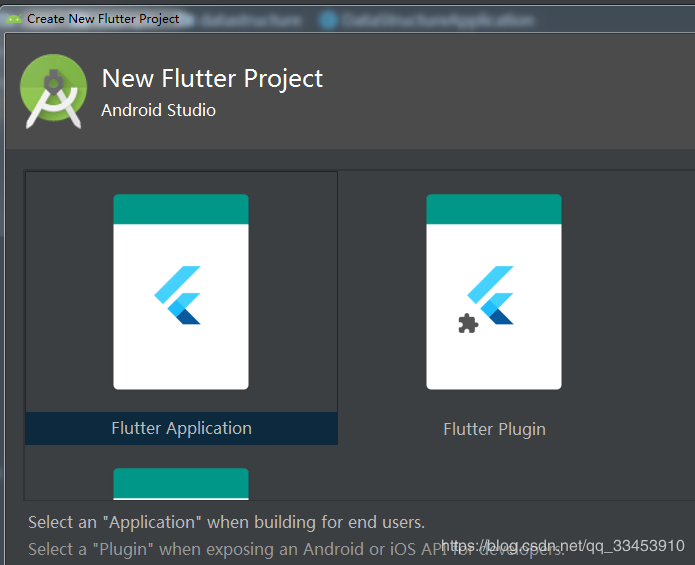695x565 pixels.
Task: Click the puzzle piece icon on Plugin card
Action: pos(468,323)
